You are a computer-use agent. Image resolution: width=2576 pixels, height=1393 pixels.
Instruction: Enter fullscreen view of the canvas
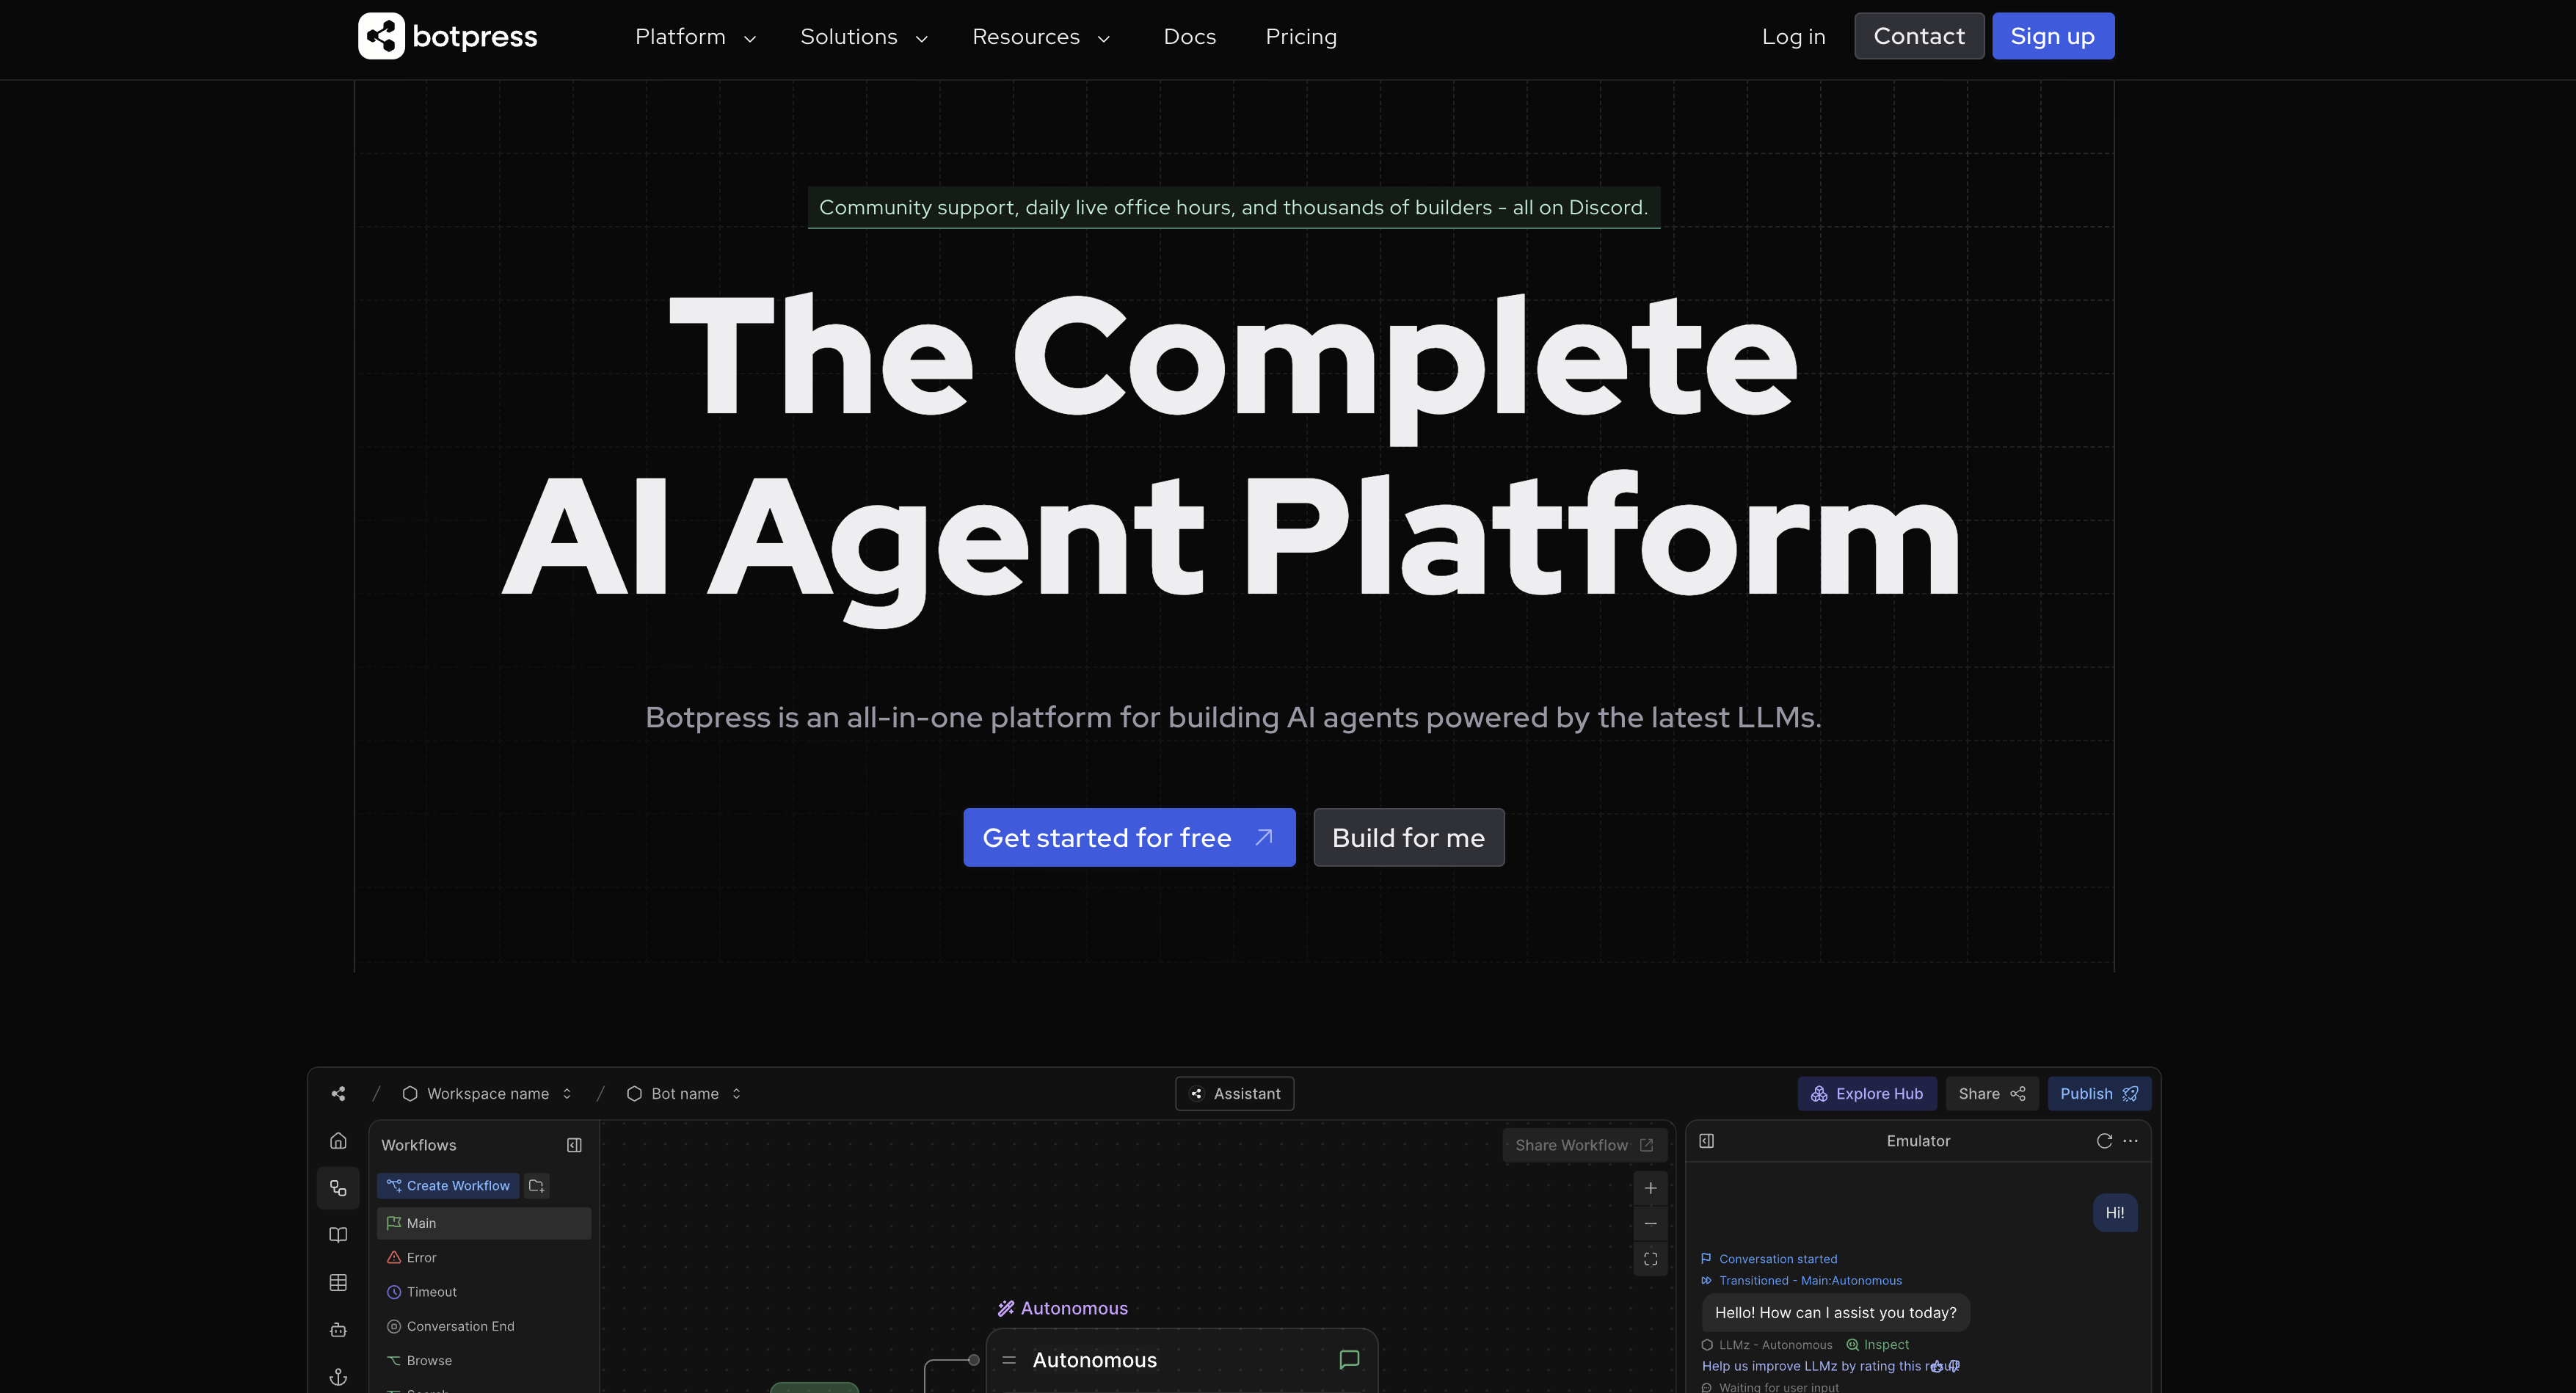tap(1651, 1258)
